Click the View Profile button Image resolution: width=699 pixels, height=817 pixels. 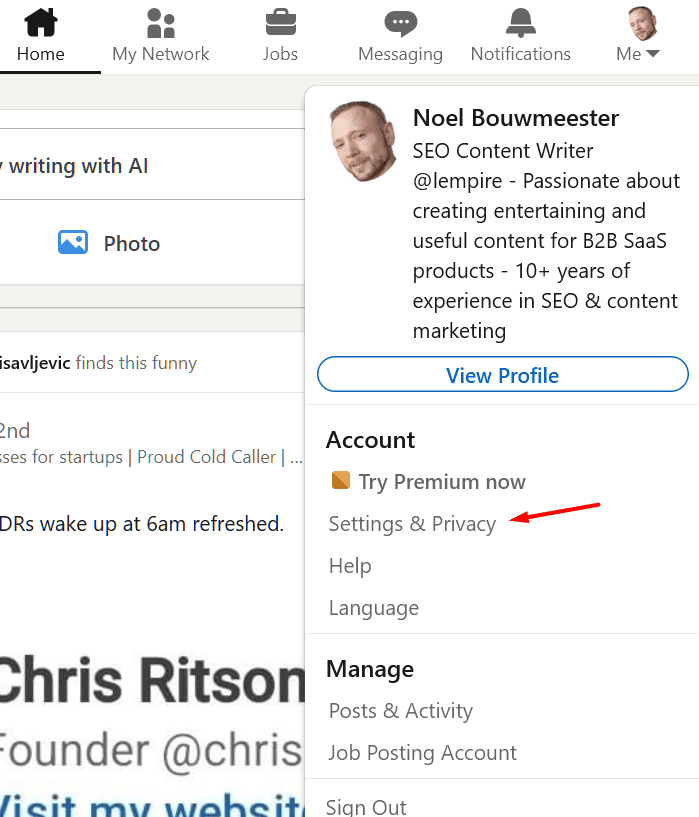503,374
